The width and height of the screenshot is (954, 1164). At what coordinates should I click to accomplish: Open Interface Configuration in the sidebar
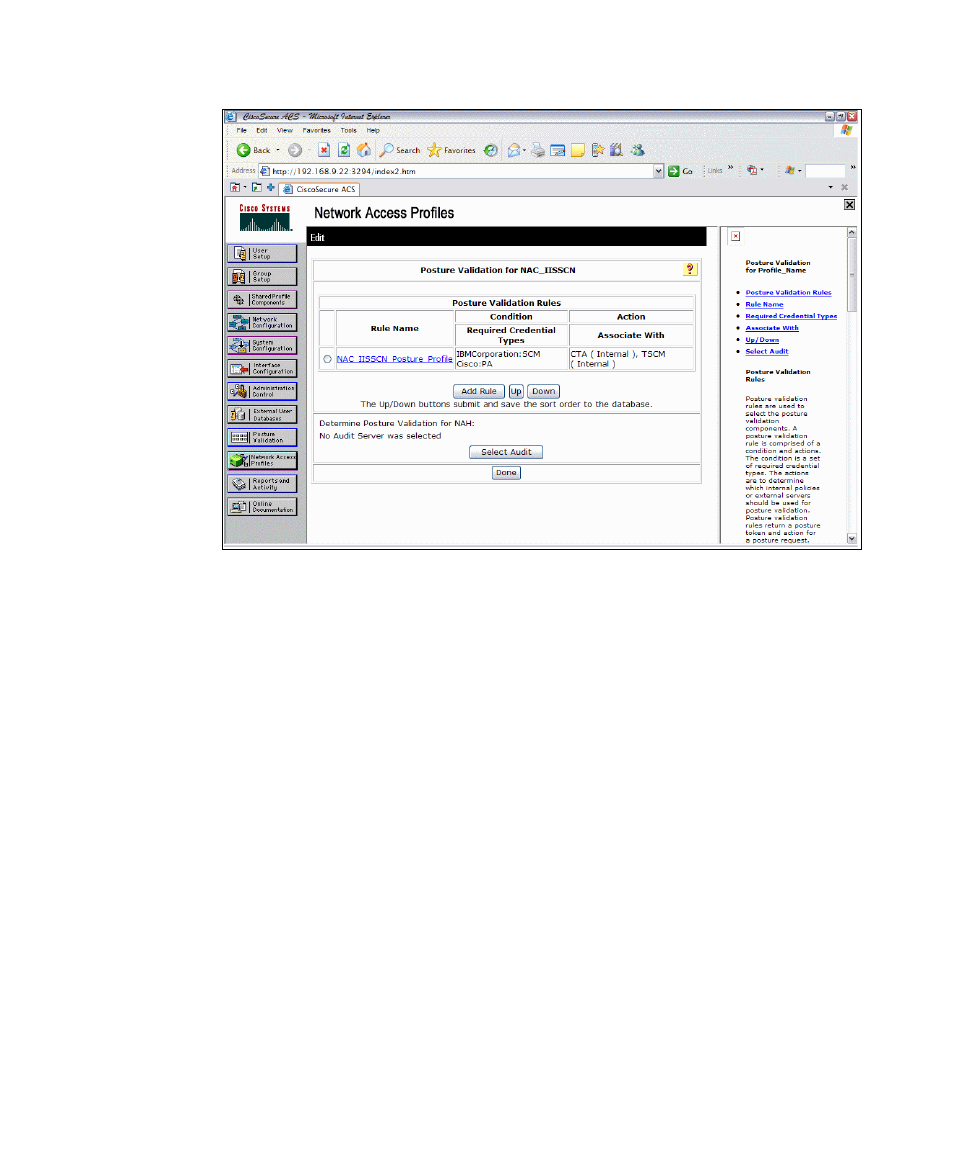pos(262,368)
